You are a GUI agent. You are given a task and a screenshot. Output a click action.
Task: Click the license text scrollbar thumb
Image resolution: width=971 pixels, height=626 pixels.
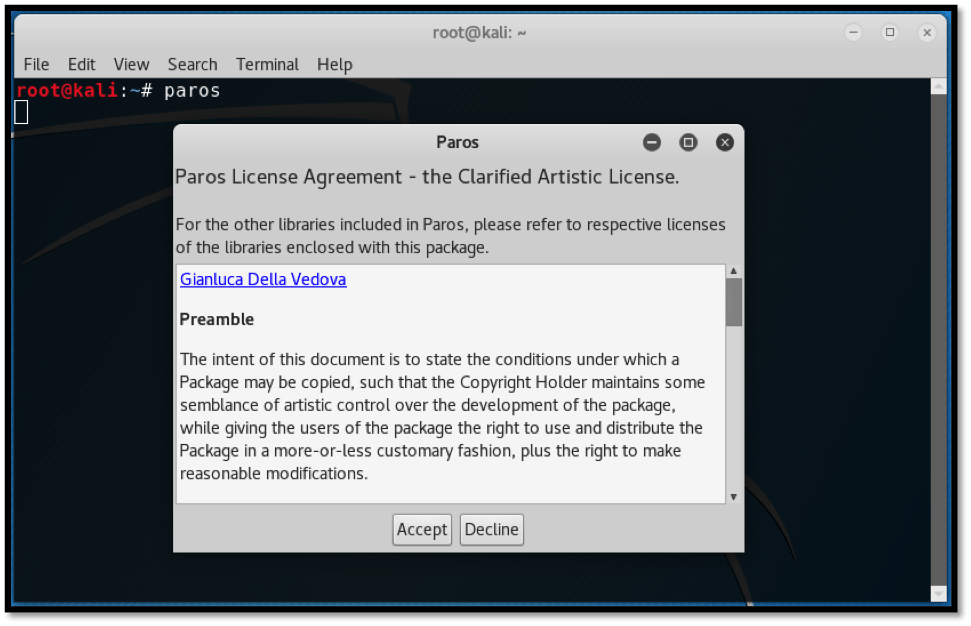733,302
